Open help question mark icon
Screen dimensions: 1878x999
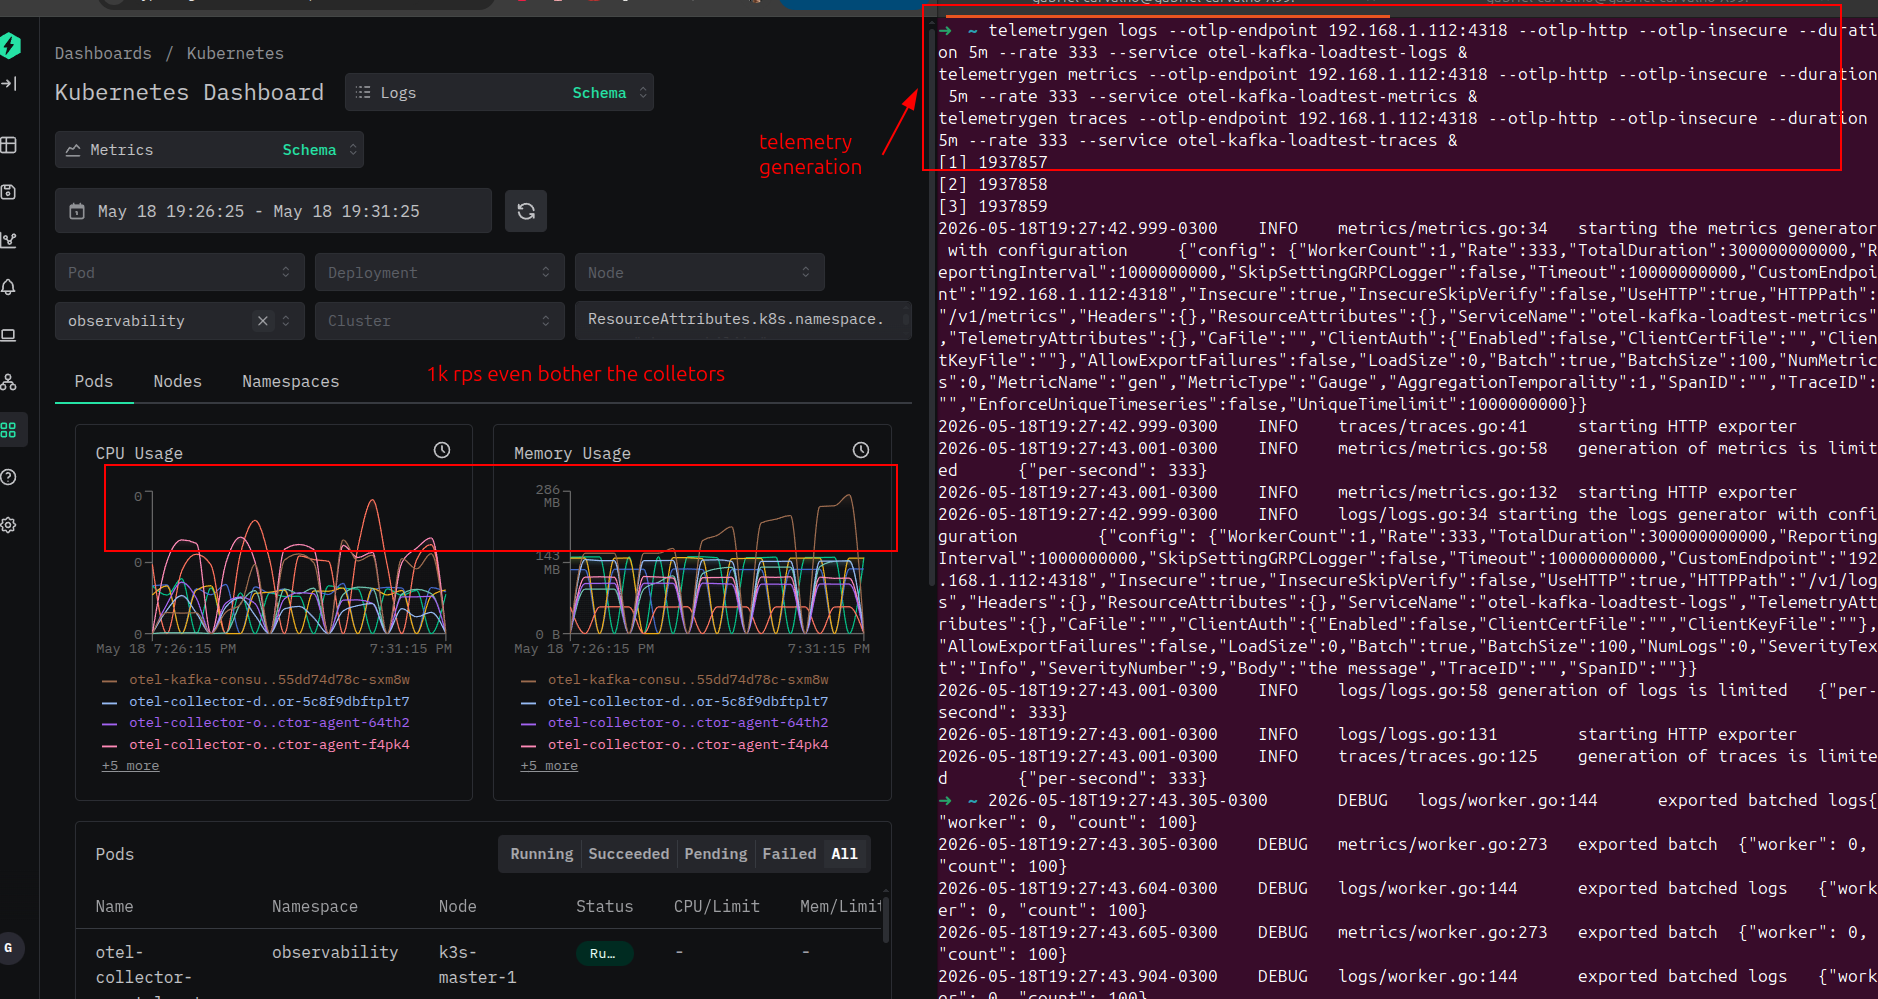[x=9, y=477]
